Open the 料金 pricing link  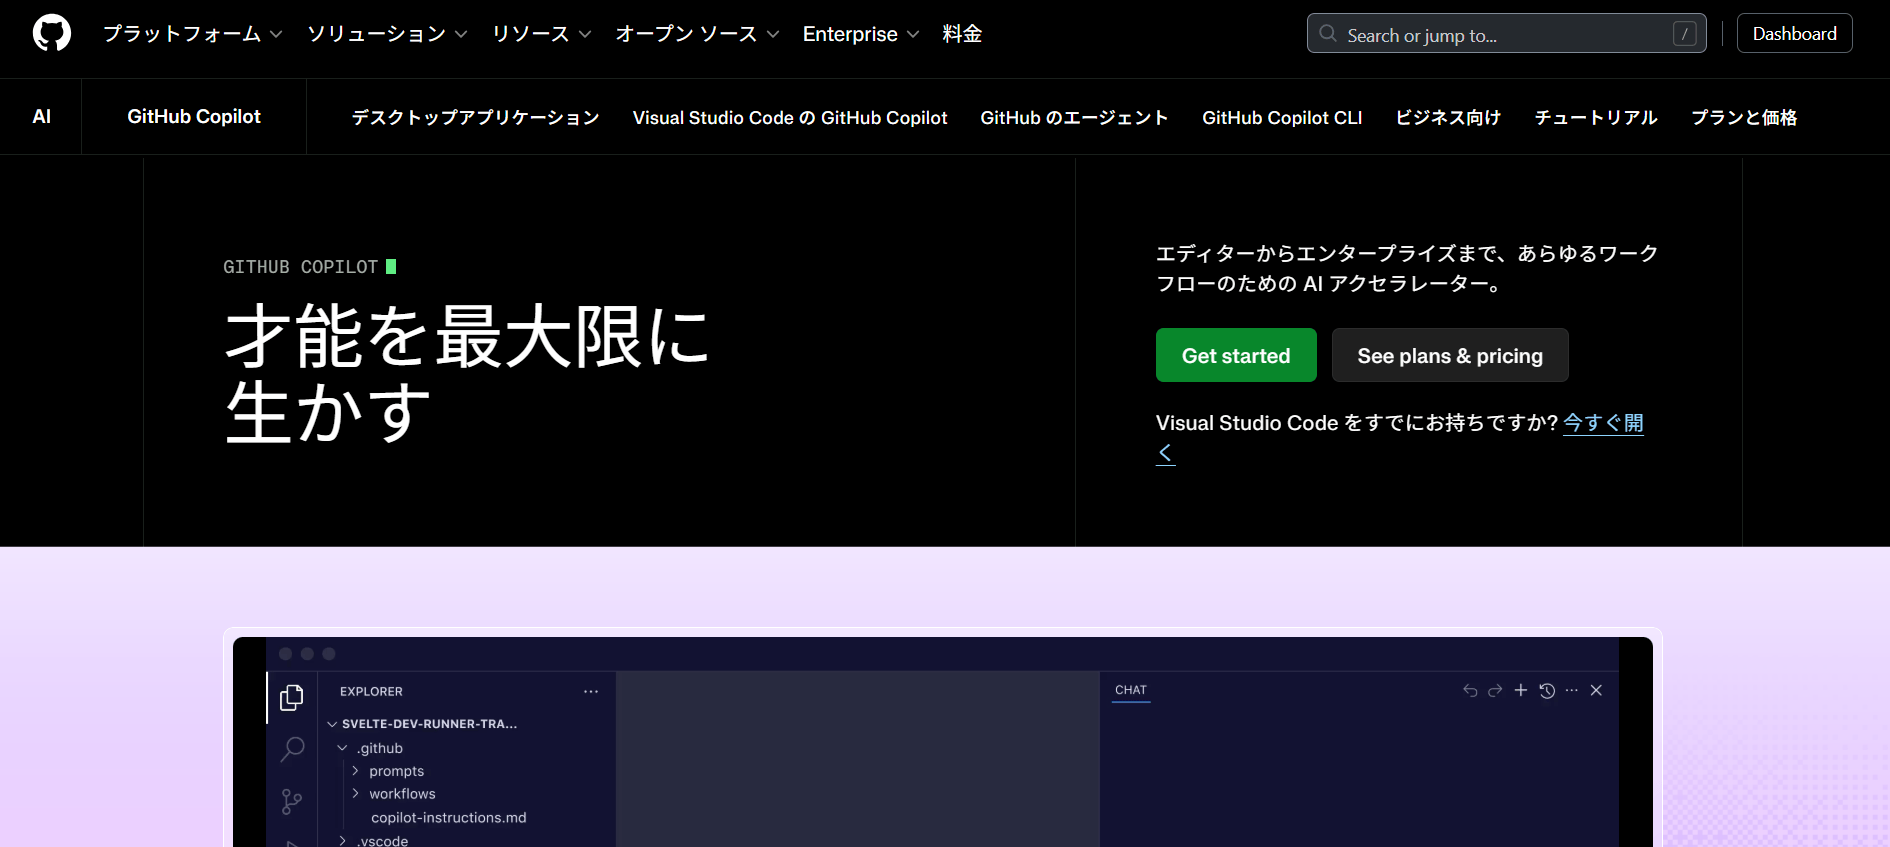click(x=962, y=34)
